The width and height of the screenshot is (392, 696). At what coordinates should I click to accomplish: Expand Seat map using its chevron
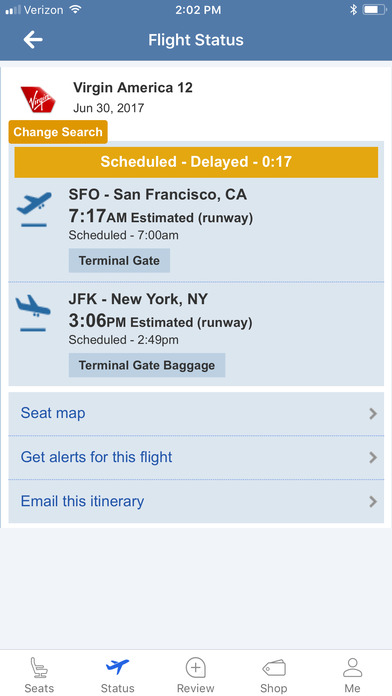click(373, 414)
